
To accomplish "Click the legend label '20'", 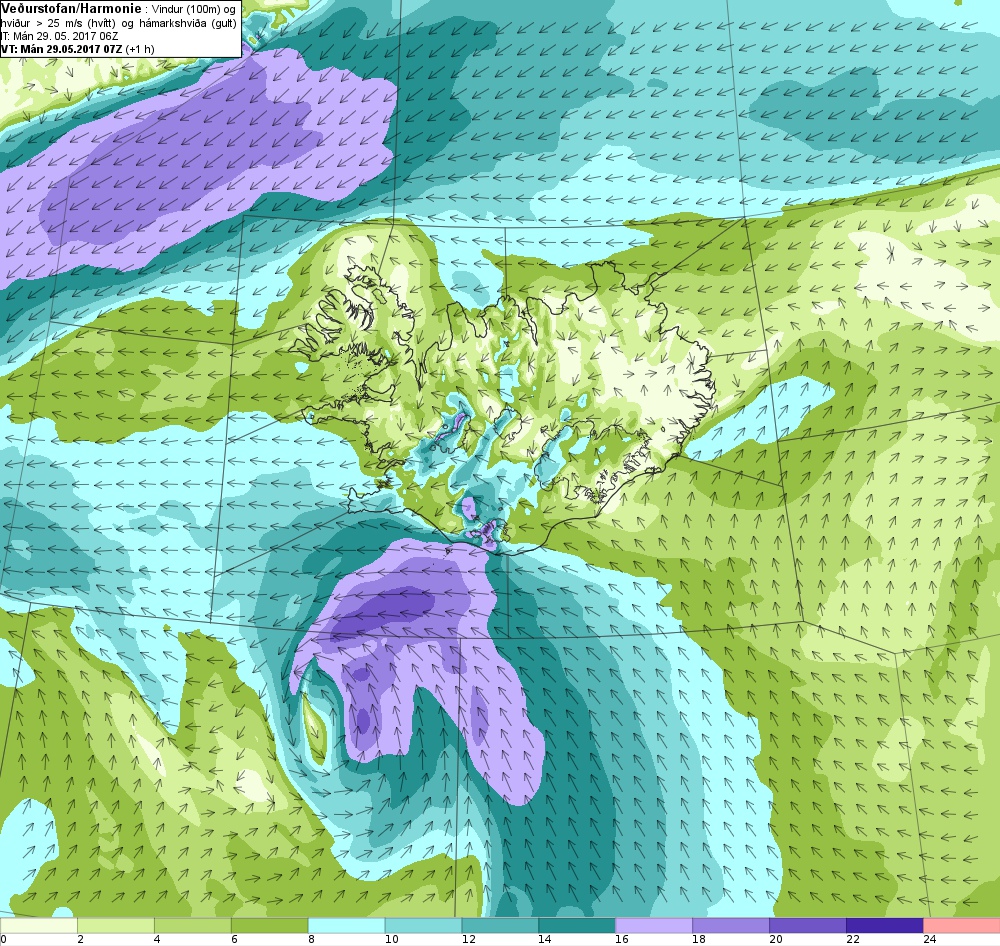I will click(x=776, y=939).
